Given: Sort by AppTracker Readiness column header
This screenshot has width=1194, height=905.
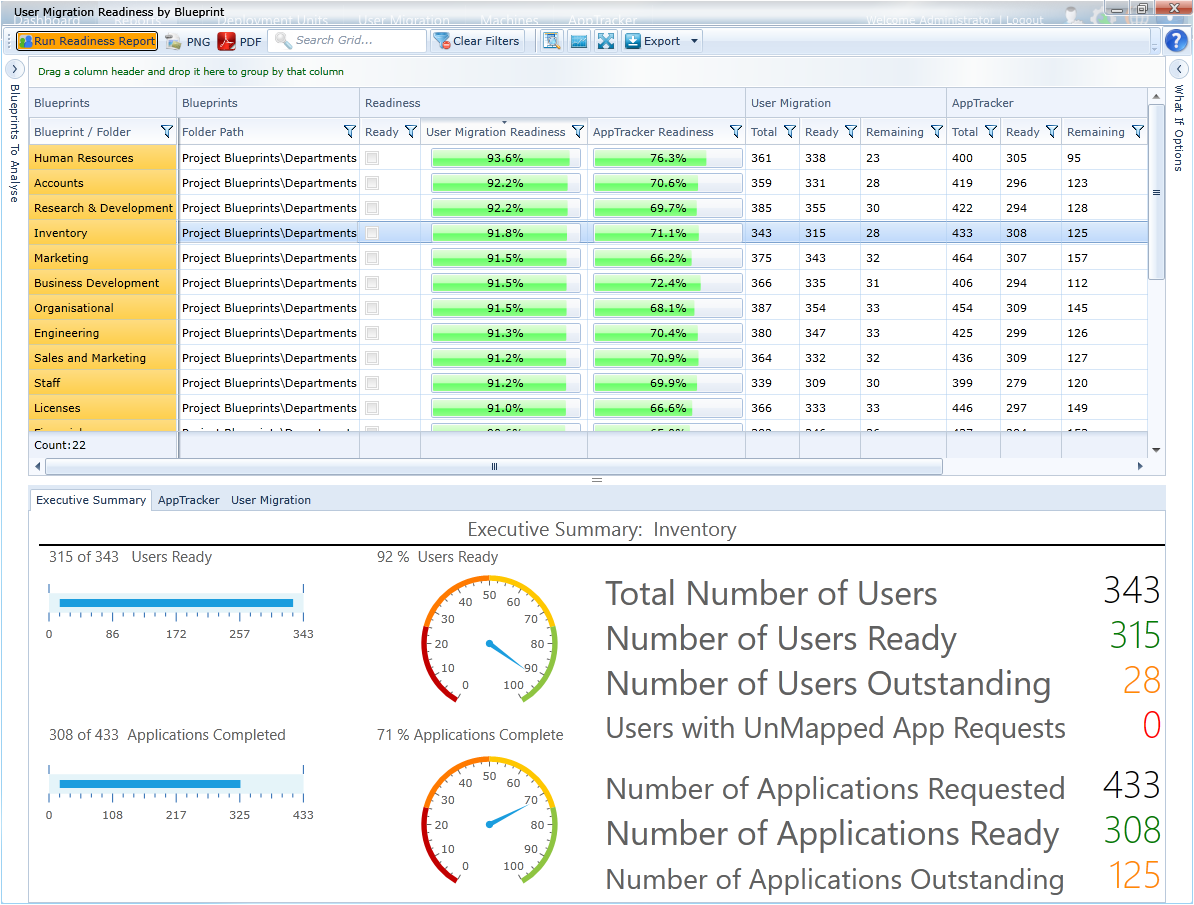Looking at the screenshot, I should (653, 132).
